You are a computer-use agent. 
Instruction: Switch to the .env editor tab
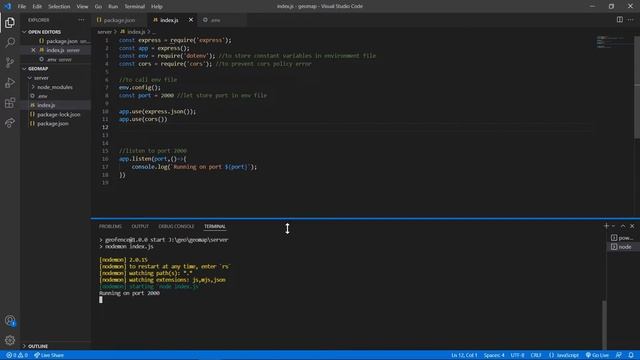(216, 20)
